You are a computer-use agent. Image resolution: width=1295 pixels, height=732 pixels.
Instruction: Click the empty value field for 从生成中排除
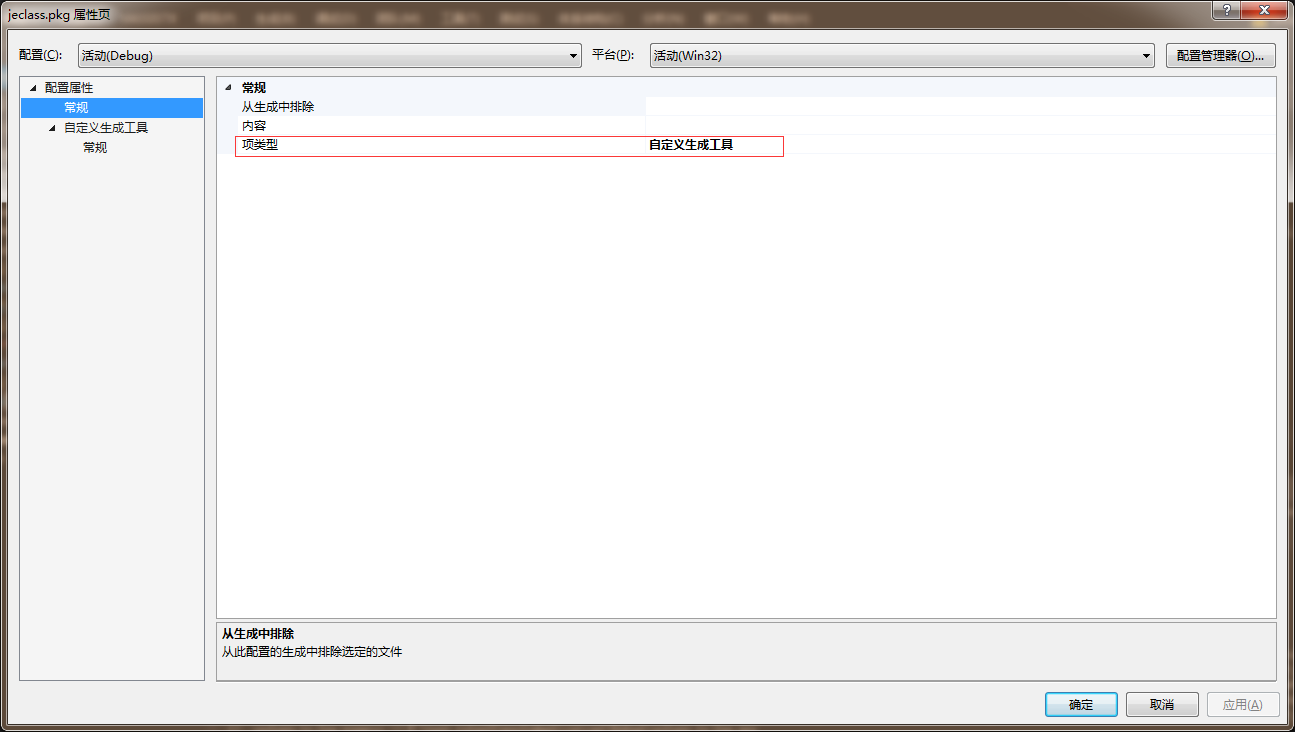tap(960, 107)
